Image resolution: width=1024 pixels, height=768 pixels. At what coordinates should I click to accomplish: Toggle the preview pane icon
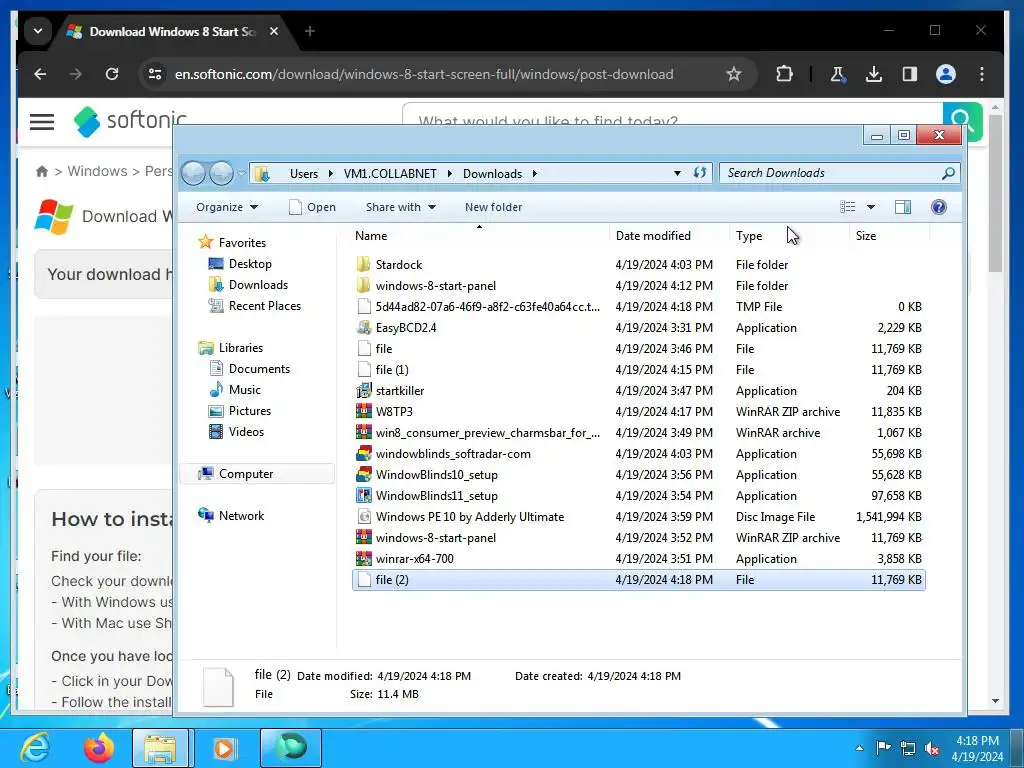click(903, 207)
